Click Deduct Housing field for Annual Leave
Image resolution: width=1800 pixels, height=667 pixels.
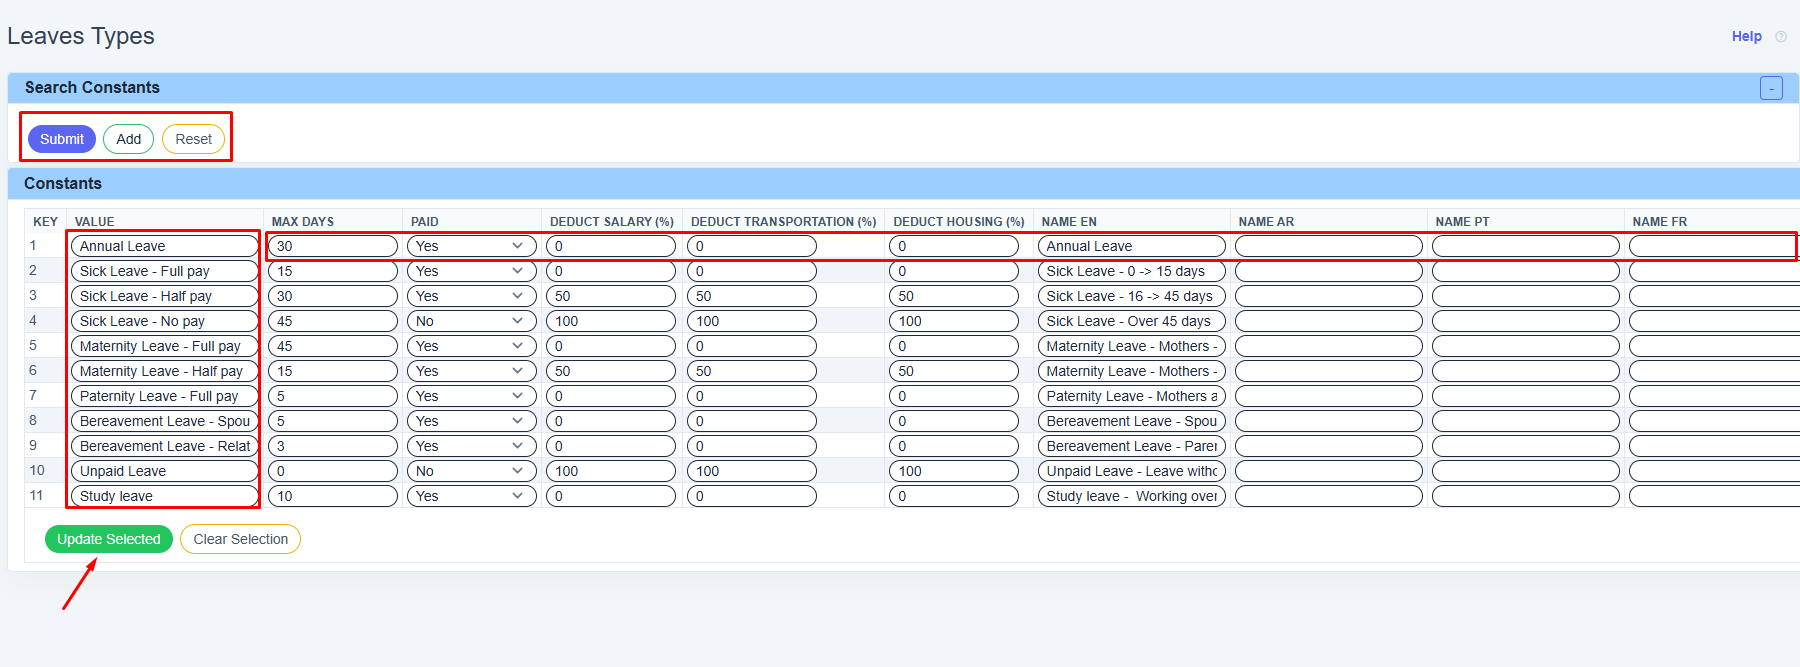click(x=954, y=246)
